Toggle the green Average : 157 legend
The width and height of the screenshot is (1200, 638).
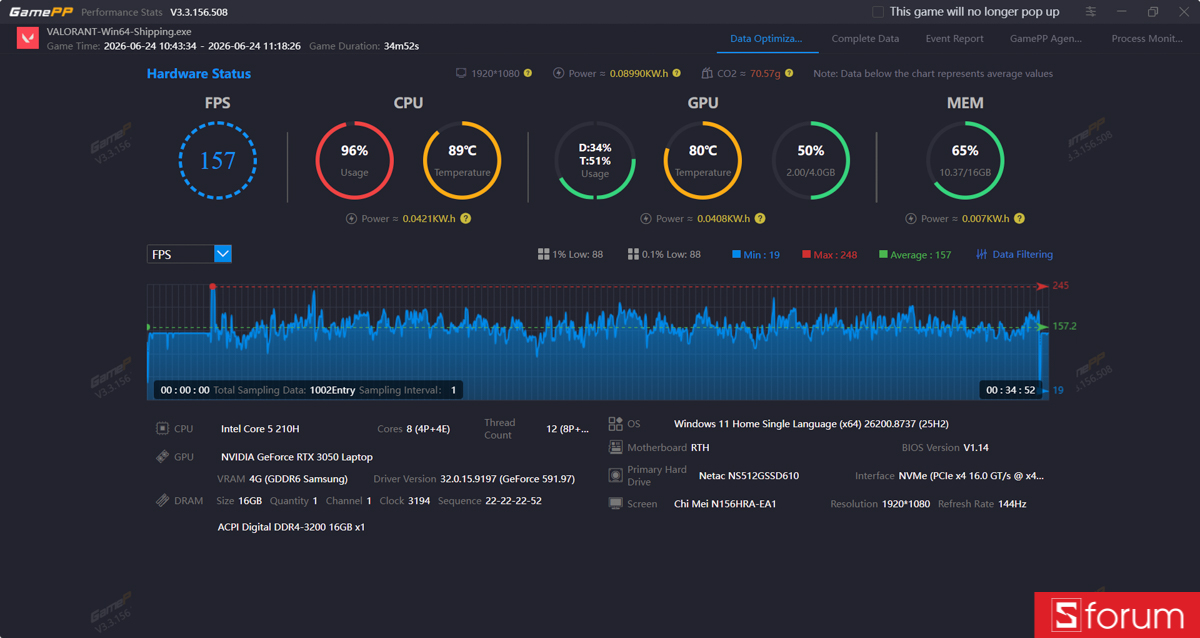coord(915,254)
